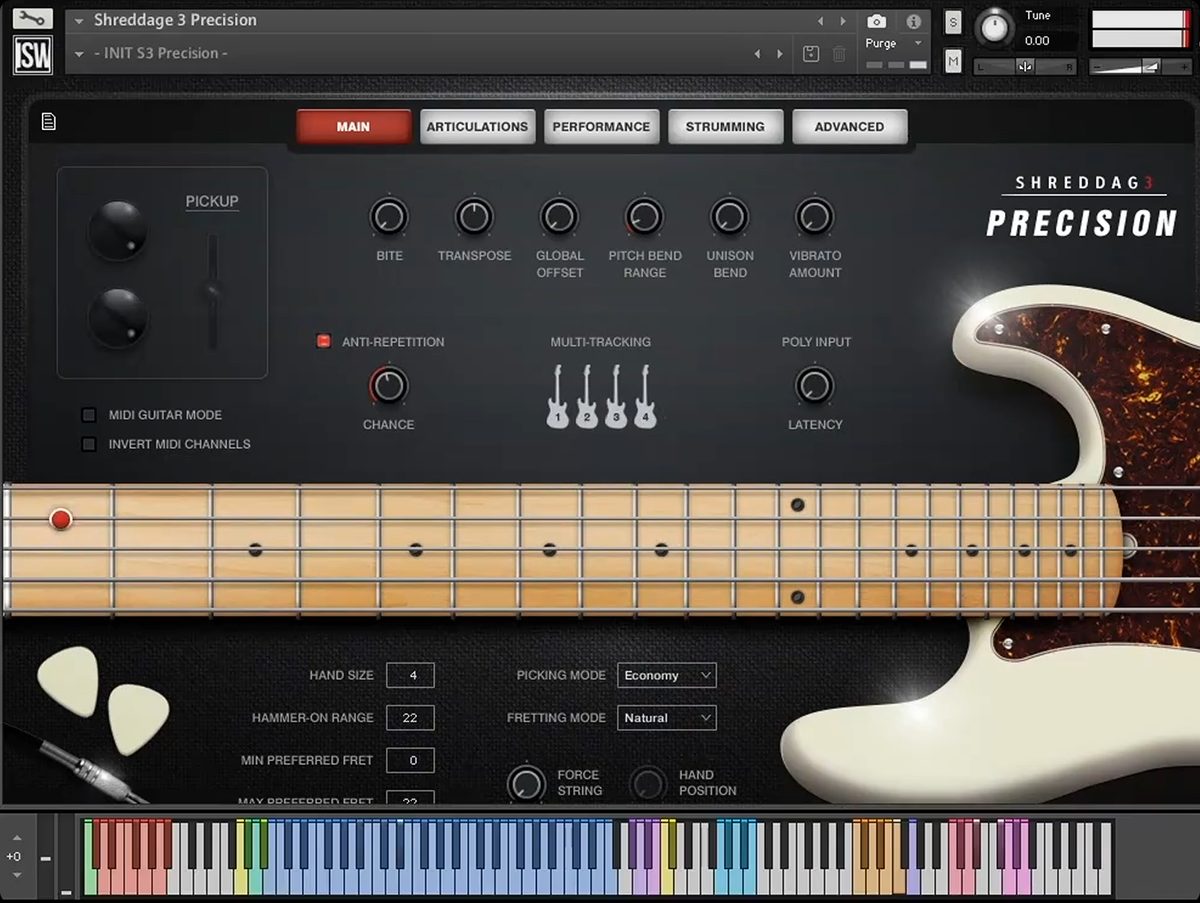Viewport: 1200px width, 903px height.
Task: Switch to the ARTICULATIONS tab
Action: pyautogui.click(x=477, y=127)
